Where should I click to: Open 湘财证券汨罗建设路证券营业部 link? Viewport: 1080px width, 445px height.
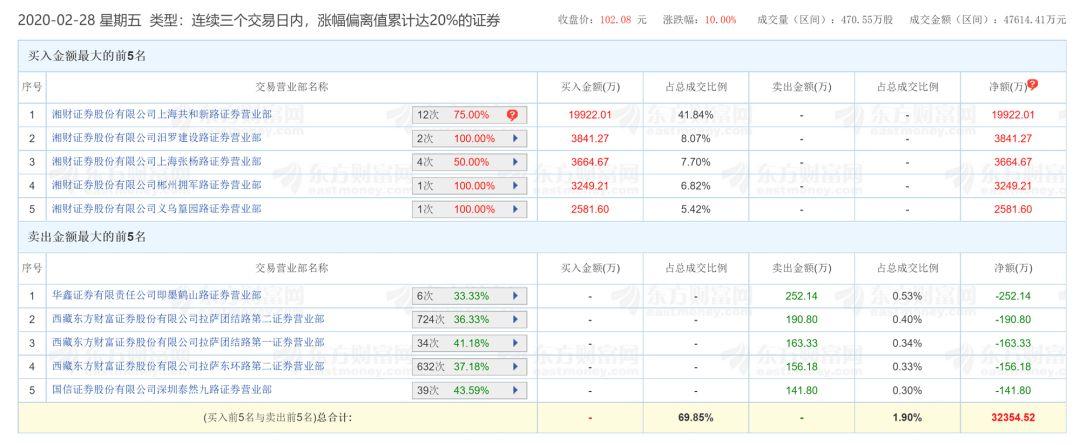pos(156,138)
